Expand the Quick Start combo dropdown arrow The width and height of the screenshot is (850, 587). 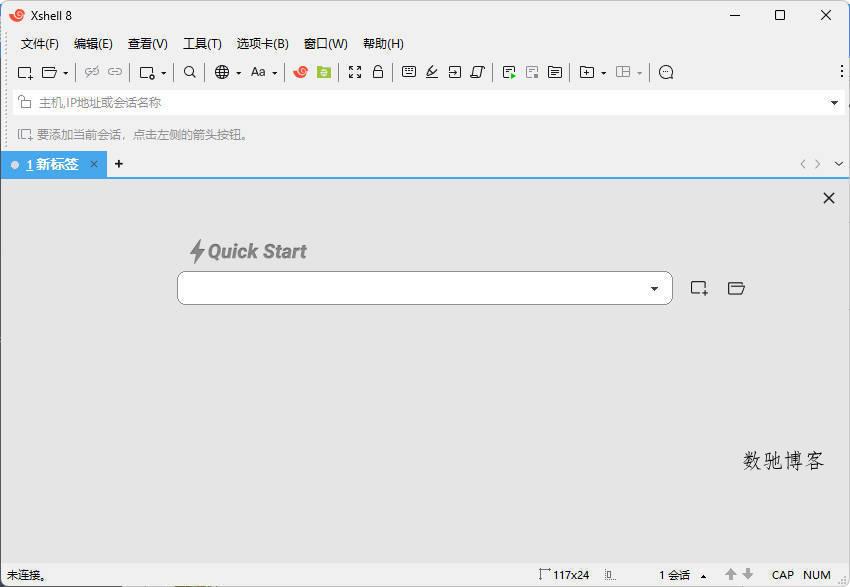tap(654, 288)
